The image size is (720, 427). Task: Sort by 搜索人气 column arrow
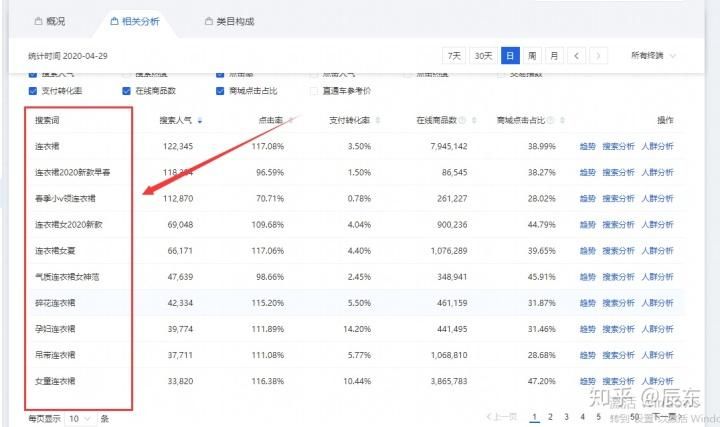click(200, 120)
